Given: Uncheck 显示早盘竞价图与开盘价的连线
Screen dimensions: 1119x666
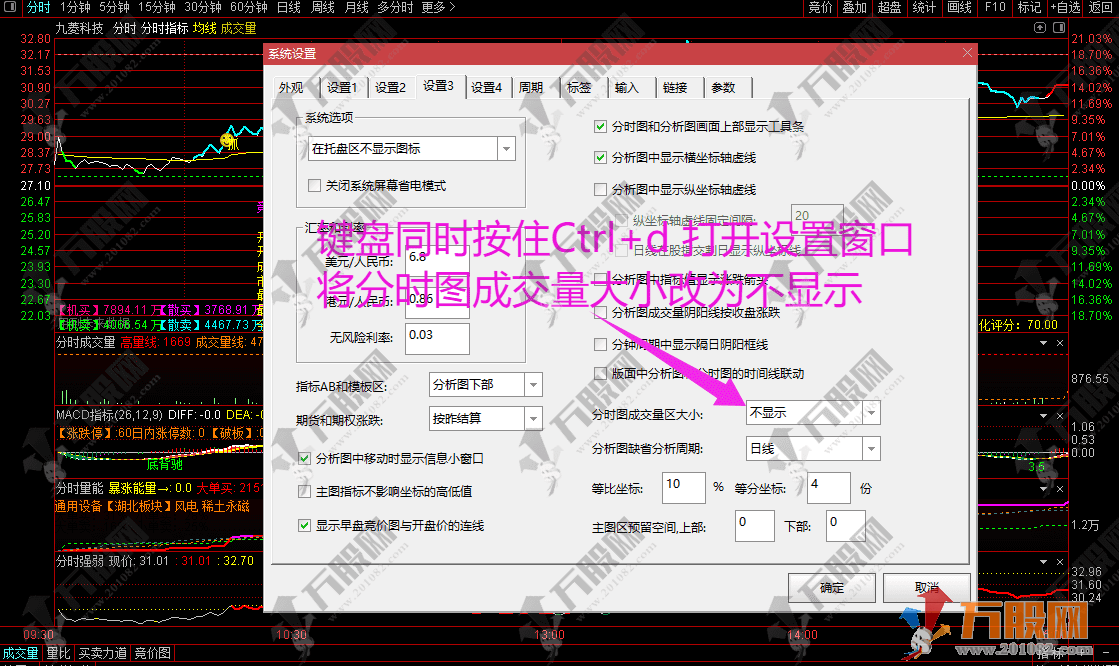Looking at the screenshot, I should coord(305,525).
